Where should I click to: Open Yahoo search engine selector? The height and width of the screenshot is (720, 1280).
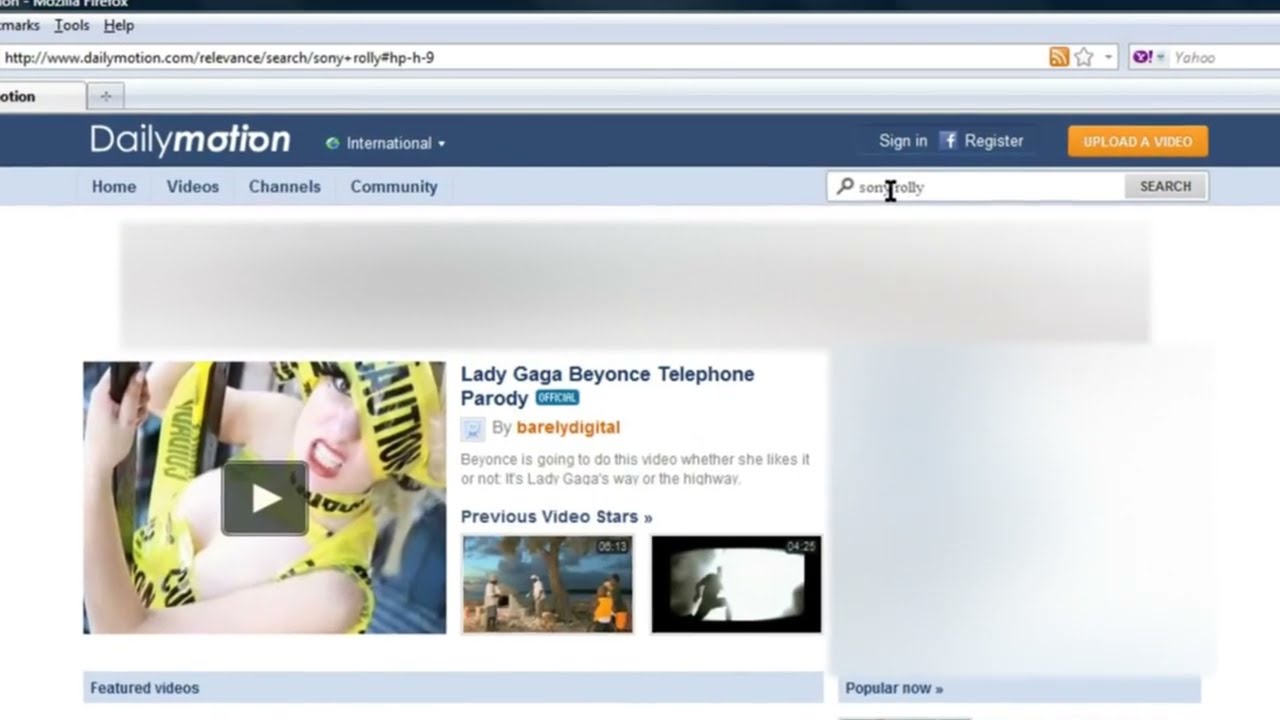pyautogui.click(x=1148, y=58)
